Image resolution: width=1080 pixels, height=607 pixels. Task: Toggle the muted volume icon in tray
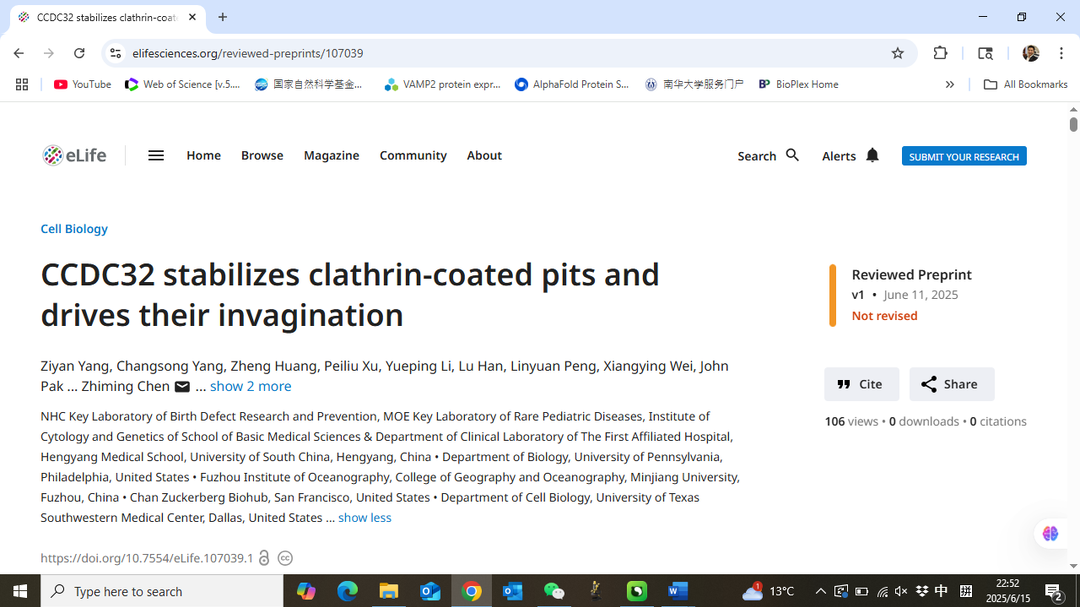[x=901, y=591]
